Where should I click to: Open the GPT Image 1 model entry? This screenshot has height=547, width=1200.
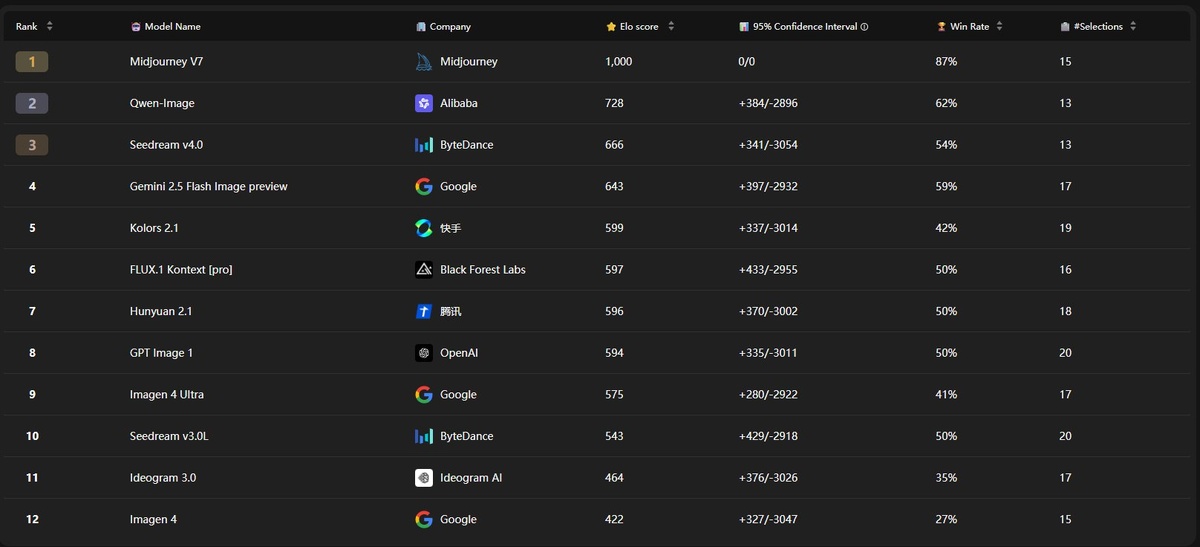(161, 353)
